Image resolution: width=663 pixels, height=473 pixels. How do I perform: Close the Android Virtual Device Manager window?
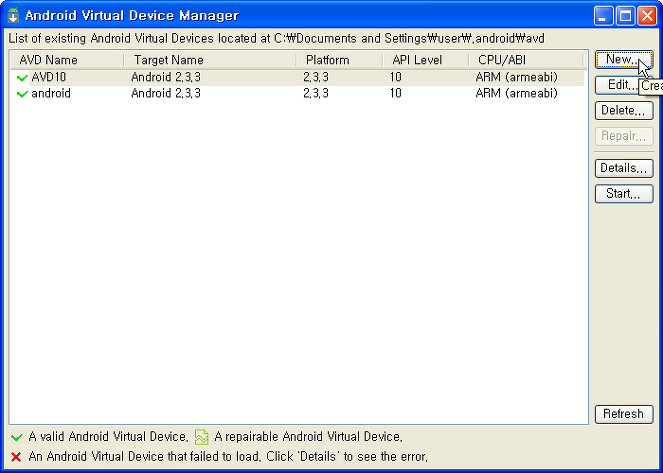tap(647, 16)
